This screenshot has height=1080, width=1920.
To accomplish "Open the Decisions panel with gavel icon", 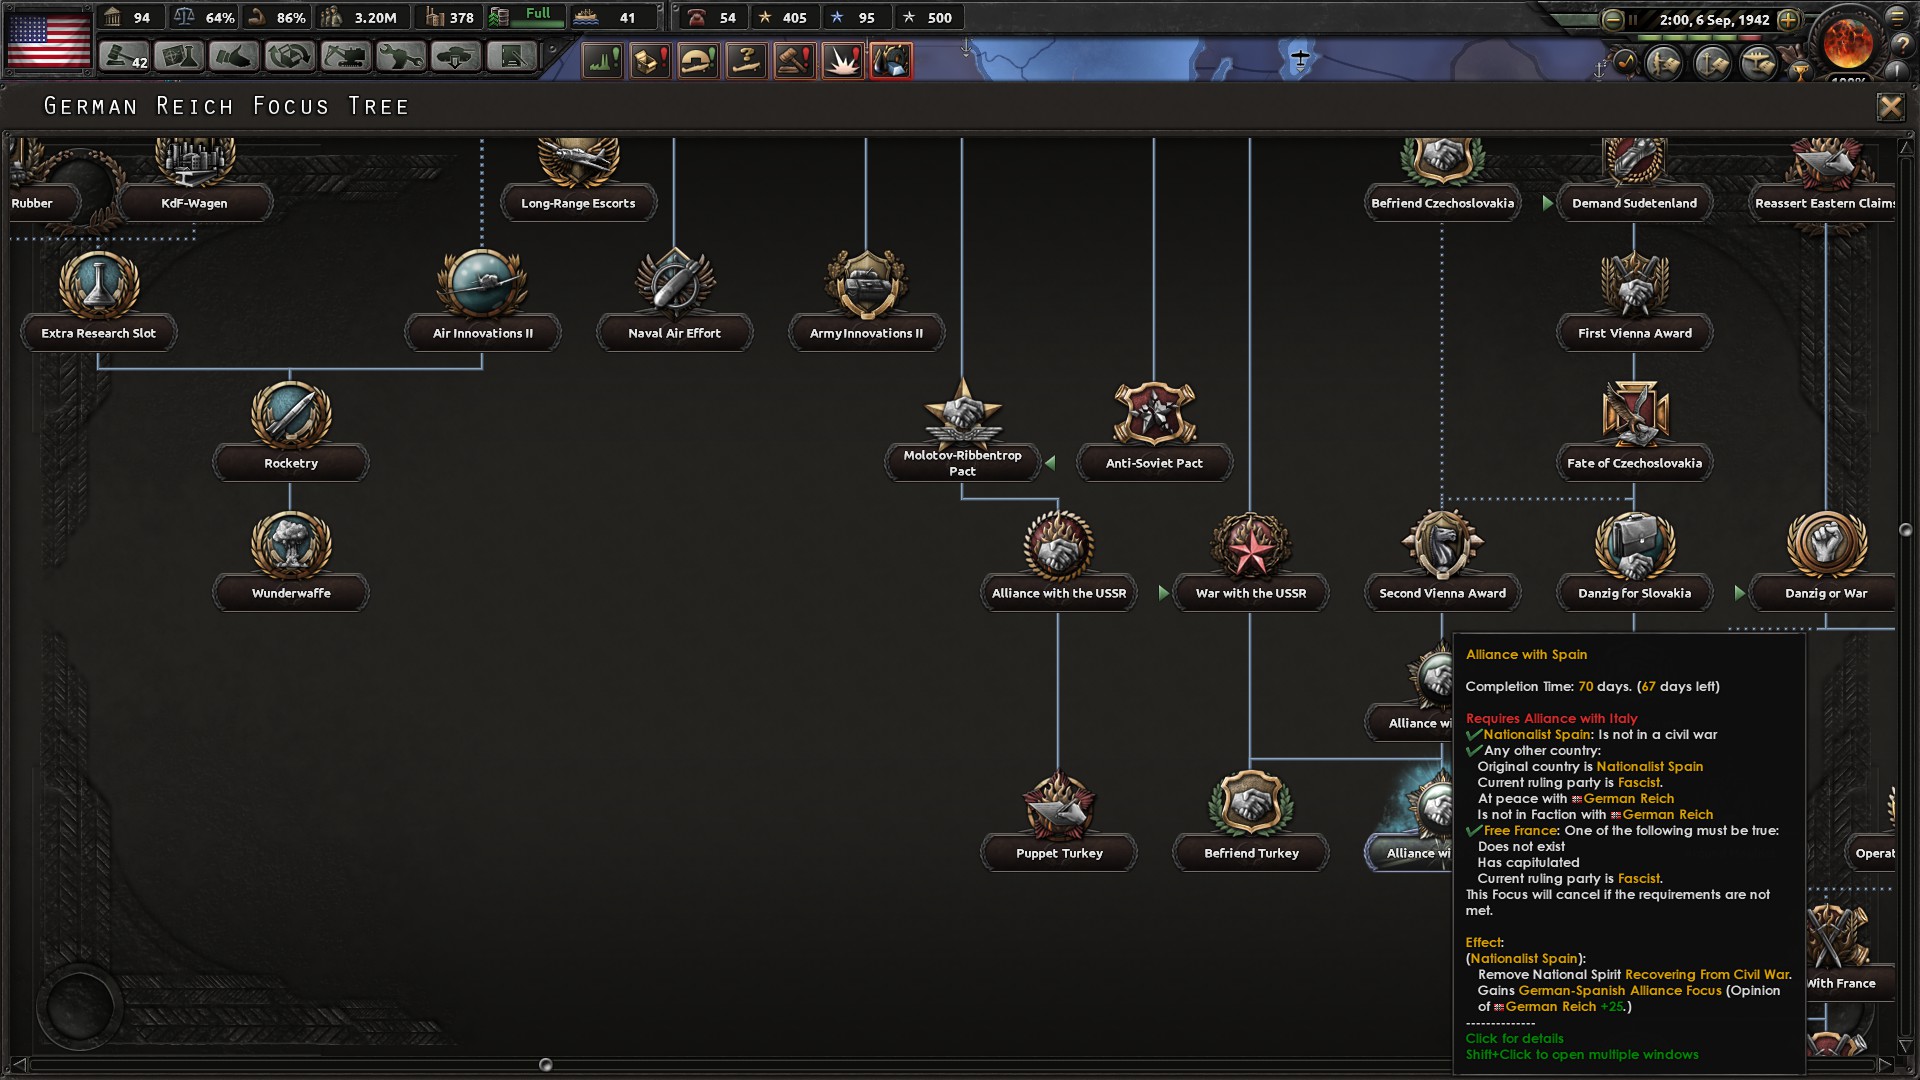I will click(124, 57).
